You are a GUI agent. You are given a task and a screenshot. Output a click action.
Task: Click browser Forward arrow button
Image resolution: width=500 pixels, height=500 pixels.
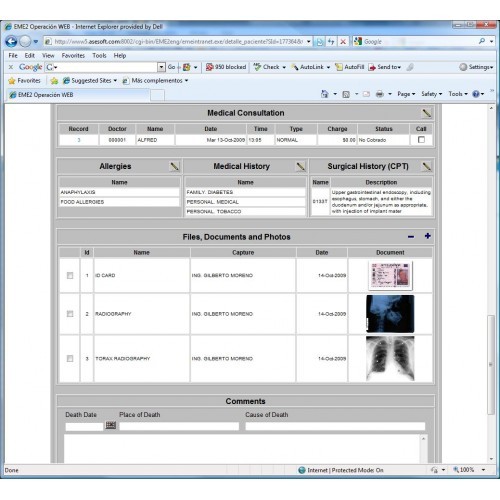(25, 42)
